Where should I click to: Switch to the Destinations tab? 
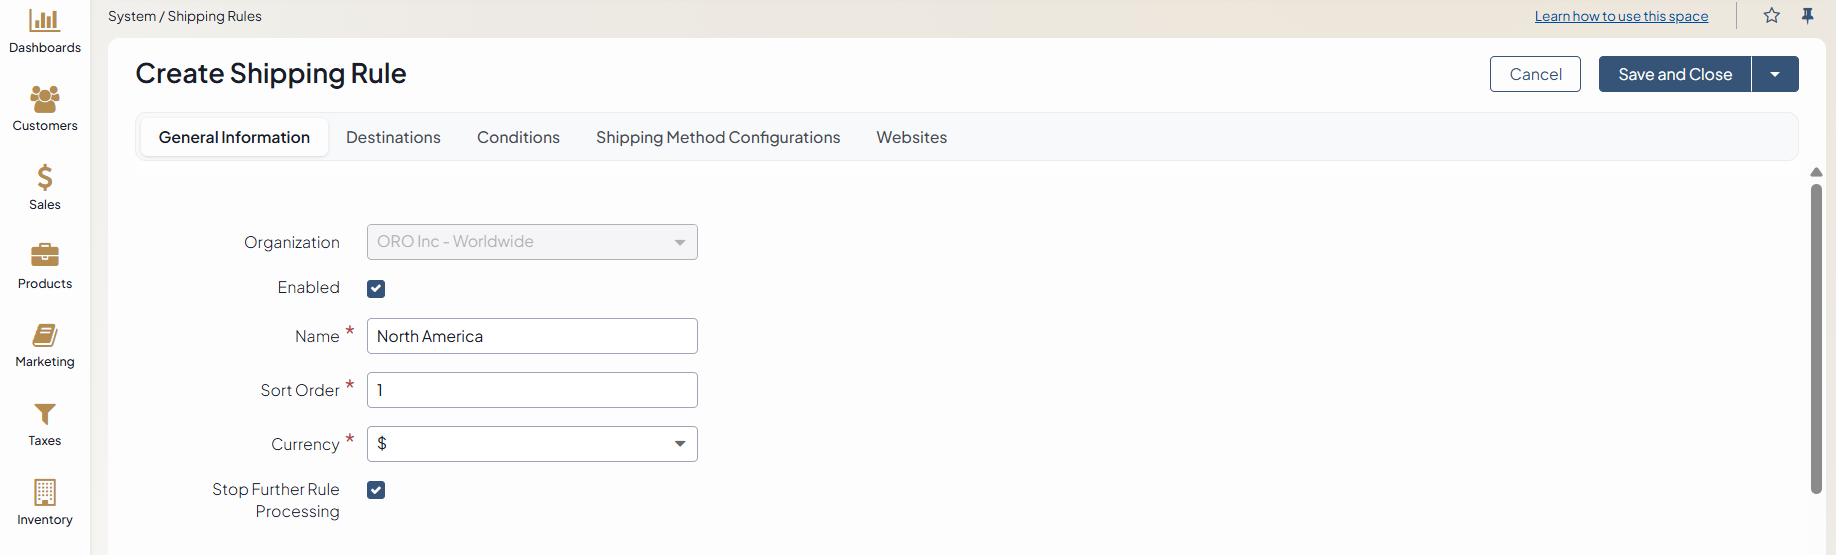pyautogui.click(x=393, y=137)
